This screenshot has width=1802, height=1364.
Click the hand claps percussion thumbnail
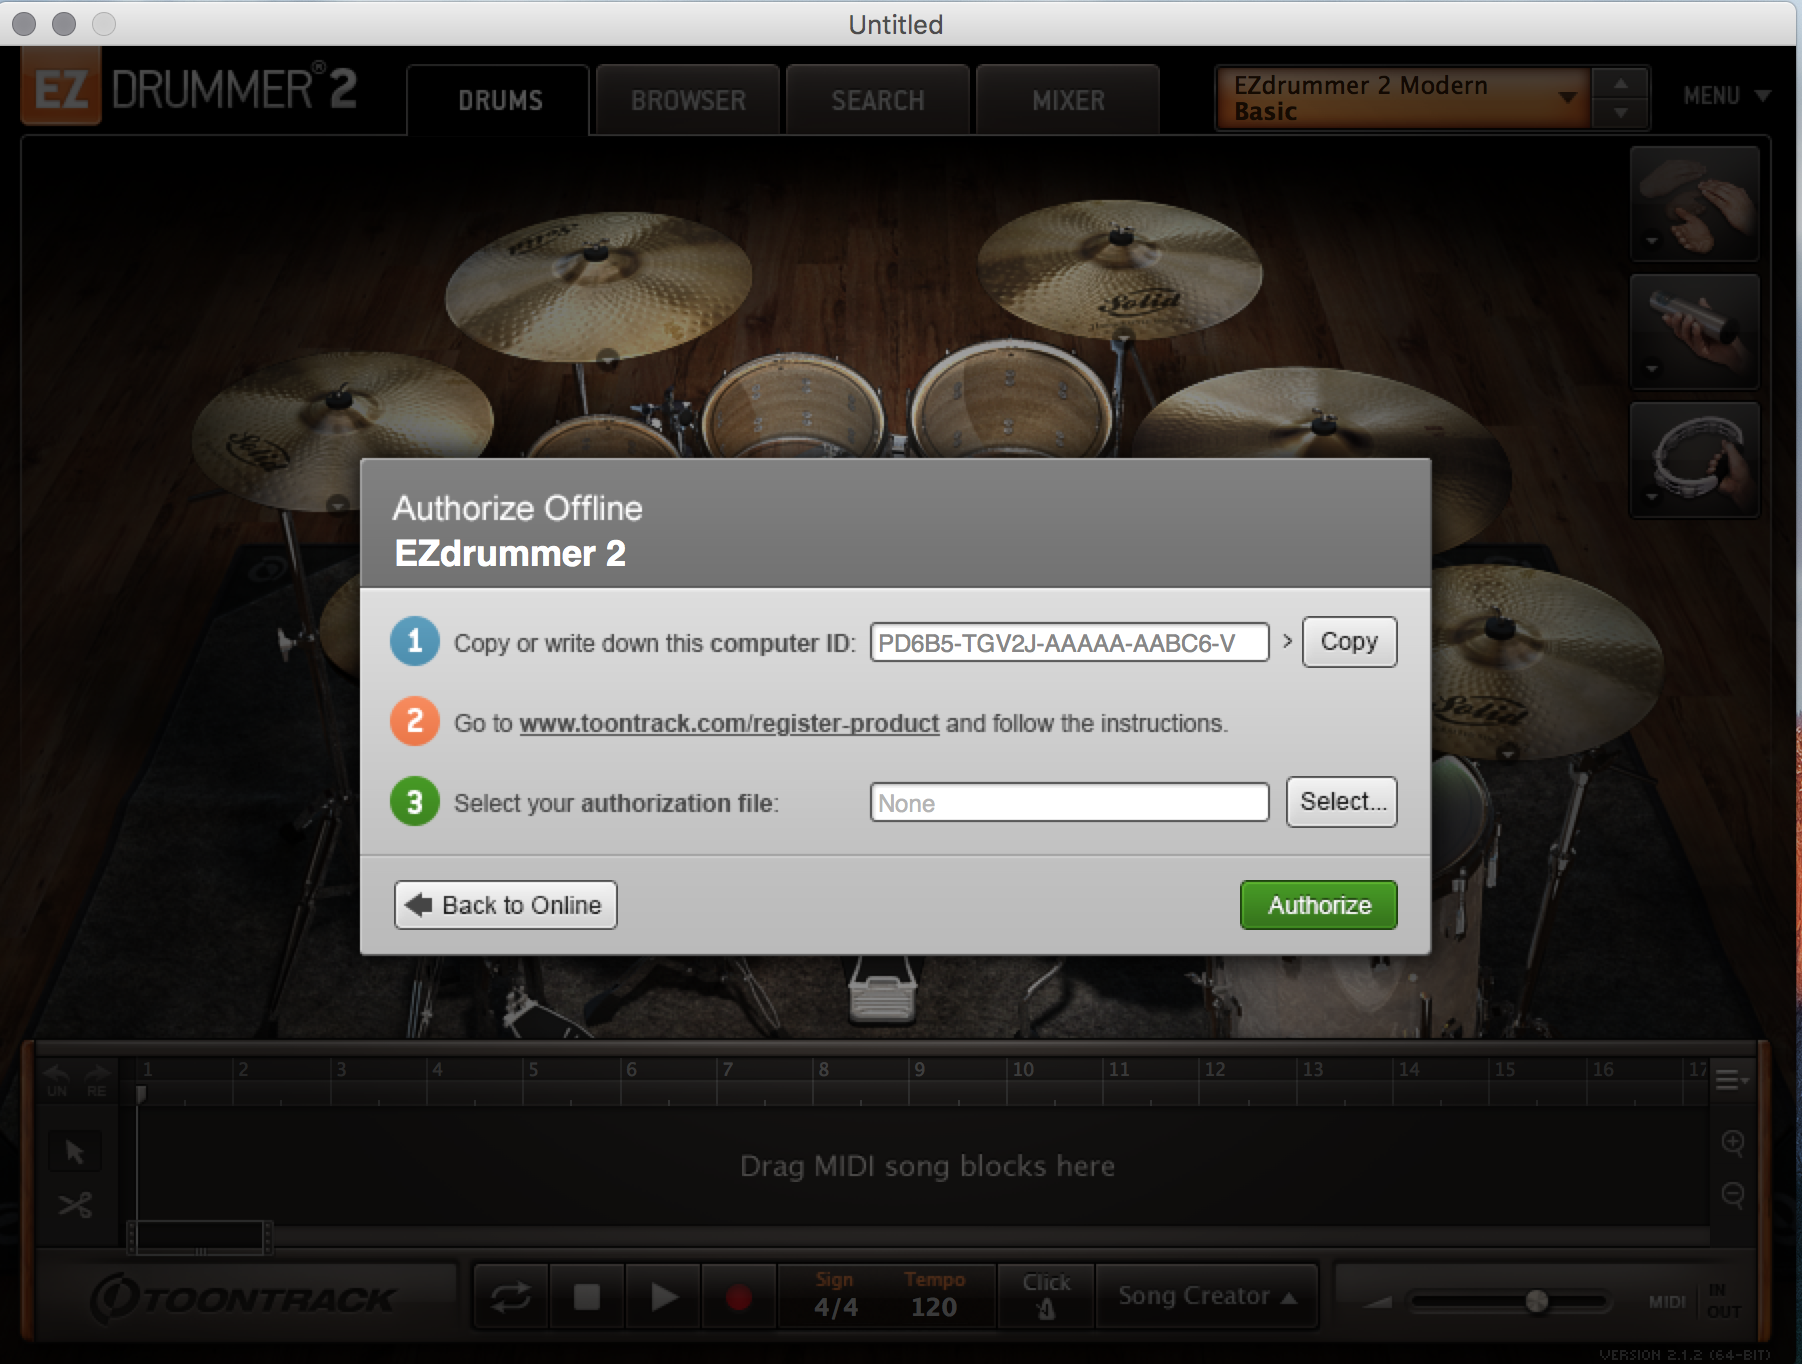pyautogui.click(x=1695, y=203)
